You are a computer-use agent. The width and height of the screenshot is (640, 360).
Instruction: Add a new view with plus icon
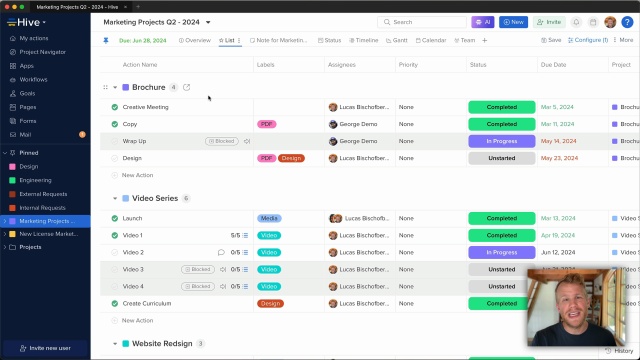point(484,40)
